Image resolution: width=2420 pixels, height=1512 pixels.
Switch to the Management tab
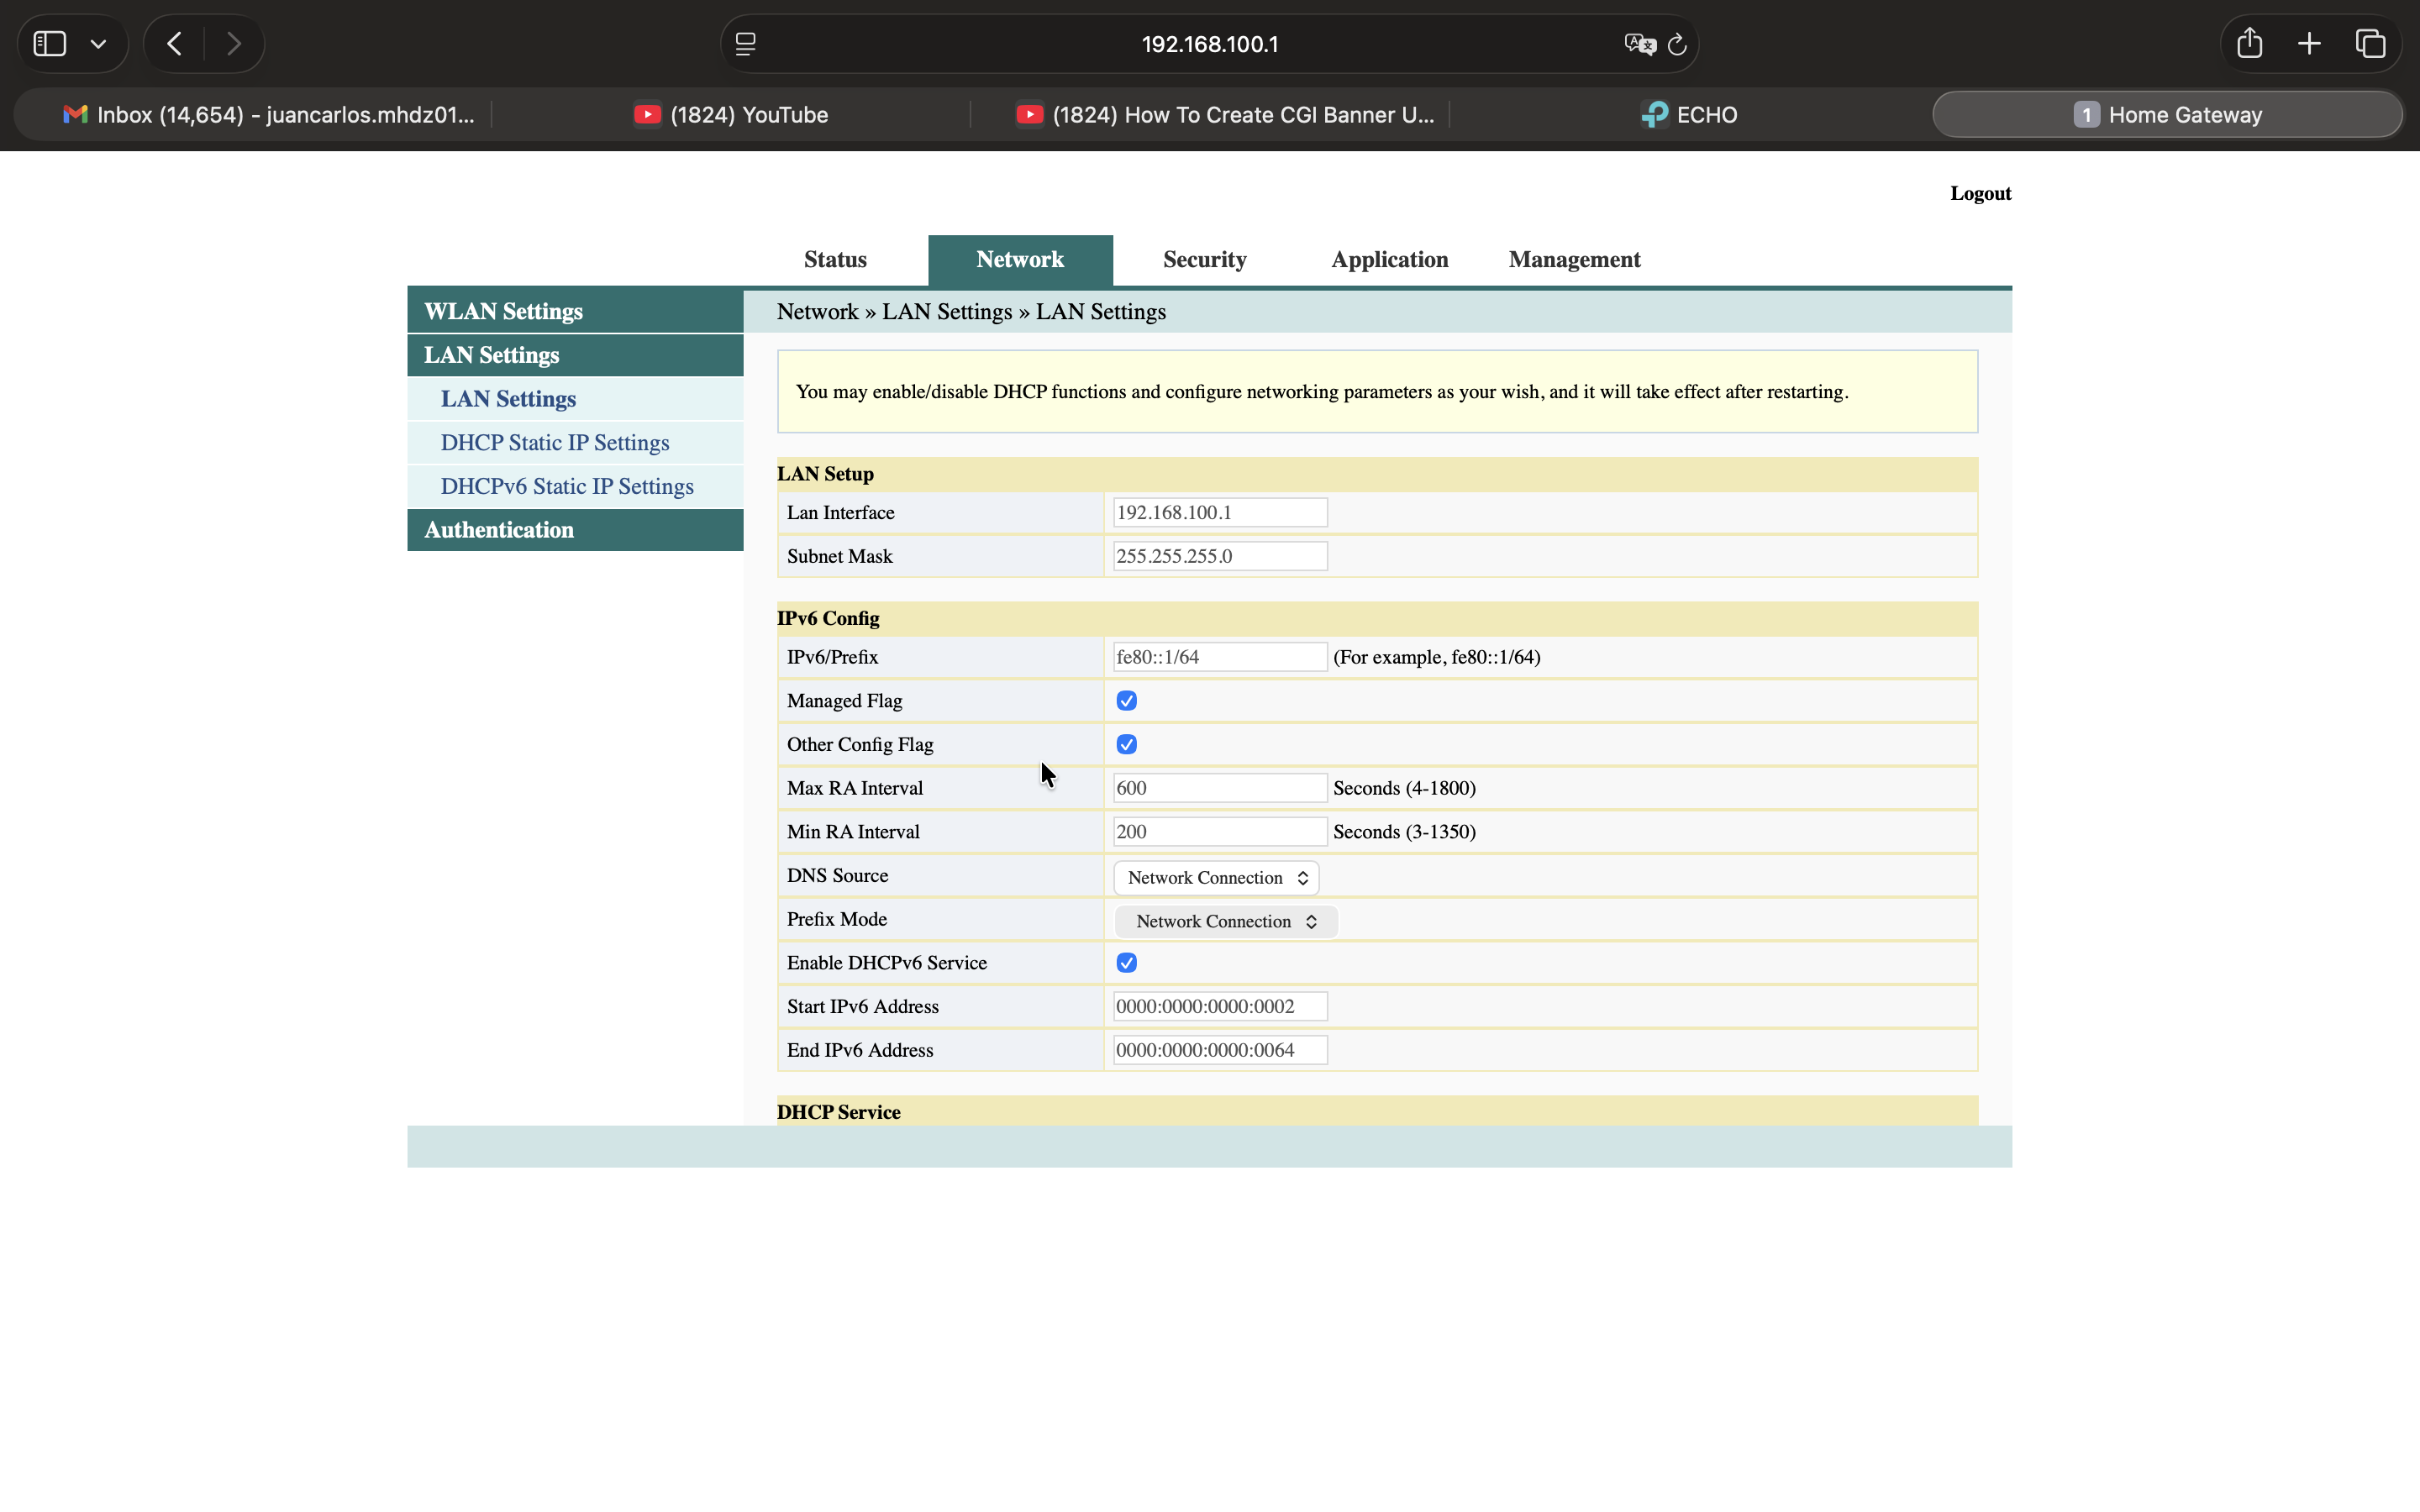(1574, 260)
